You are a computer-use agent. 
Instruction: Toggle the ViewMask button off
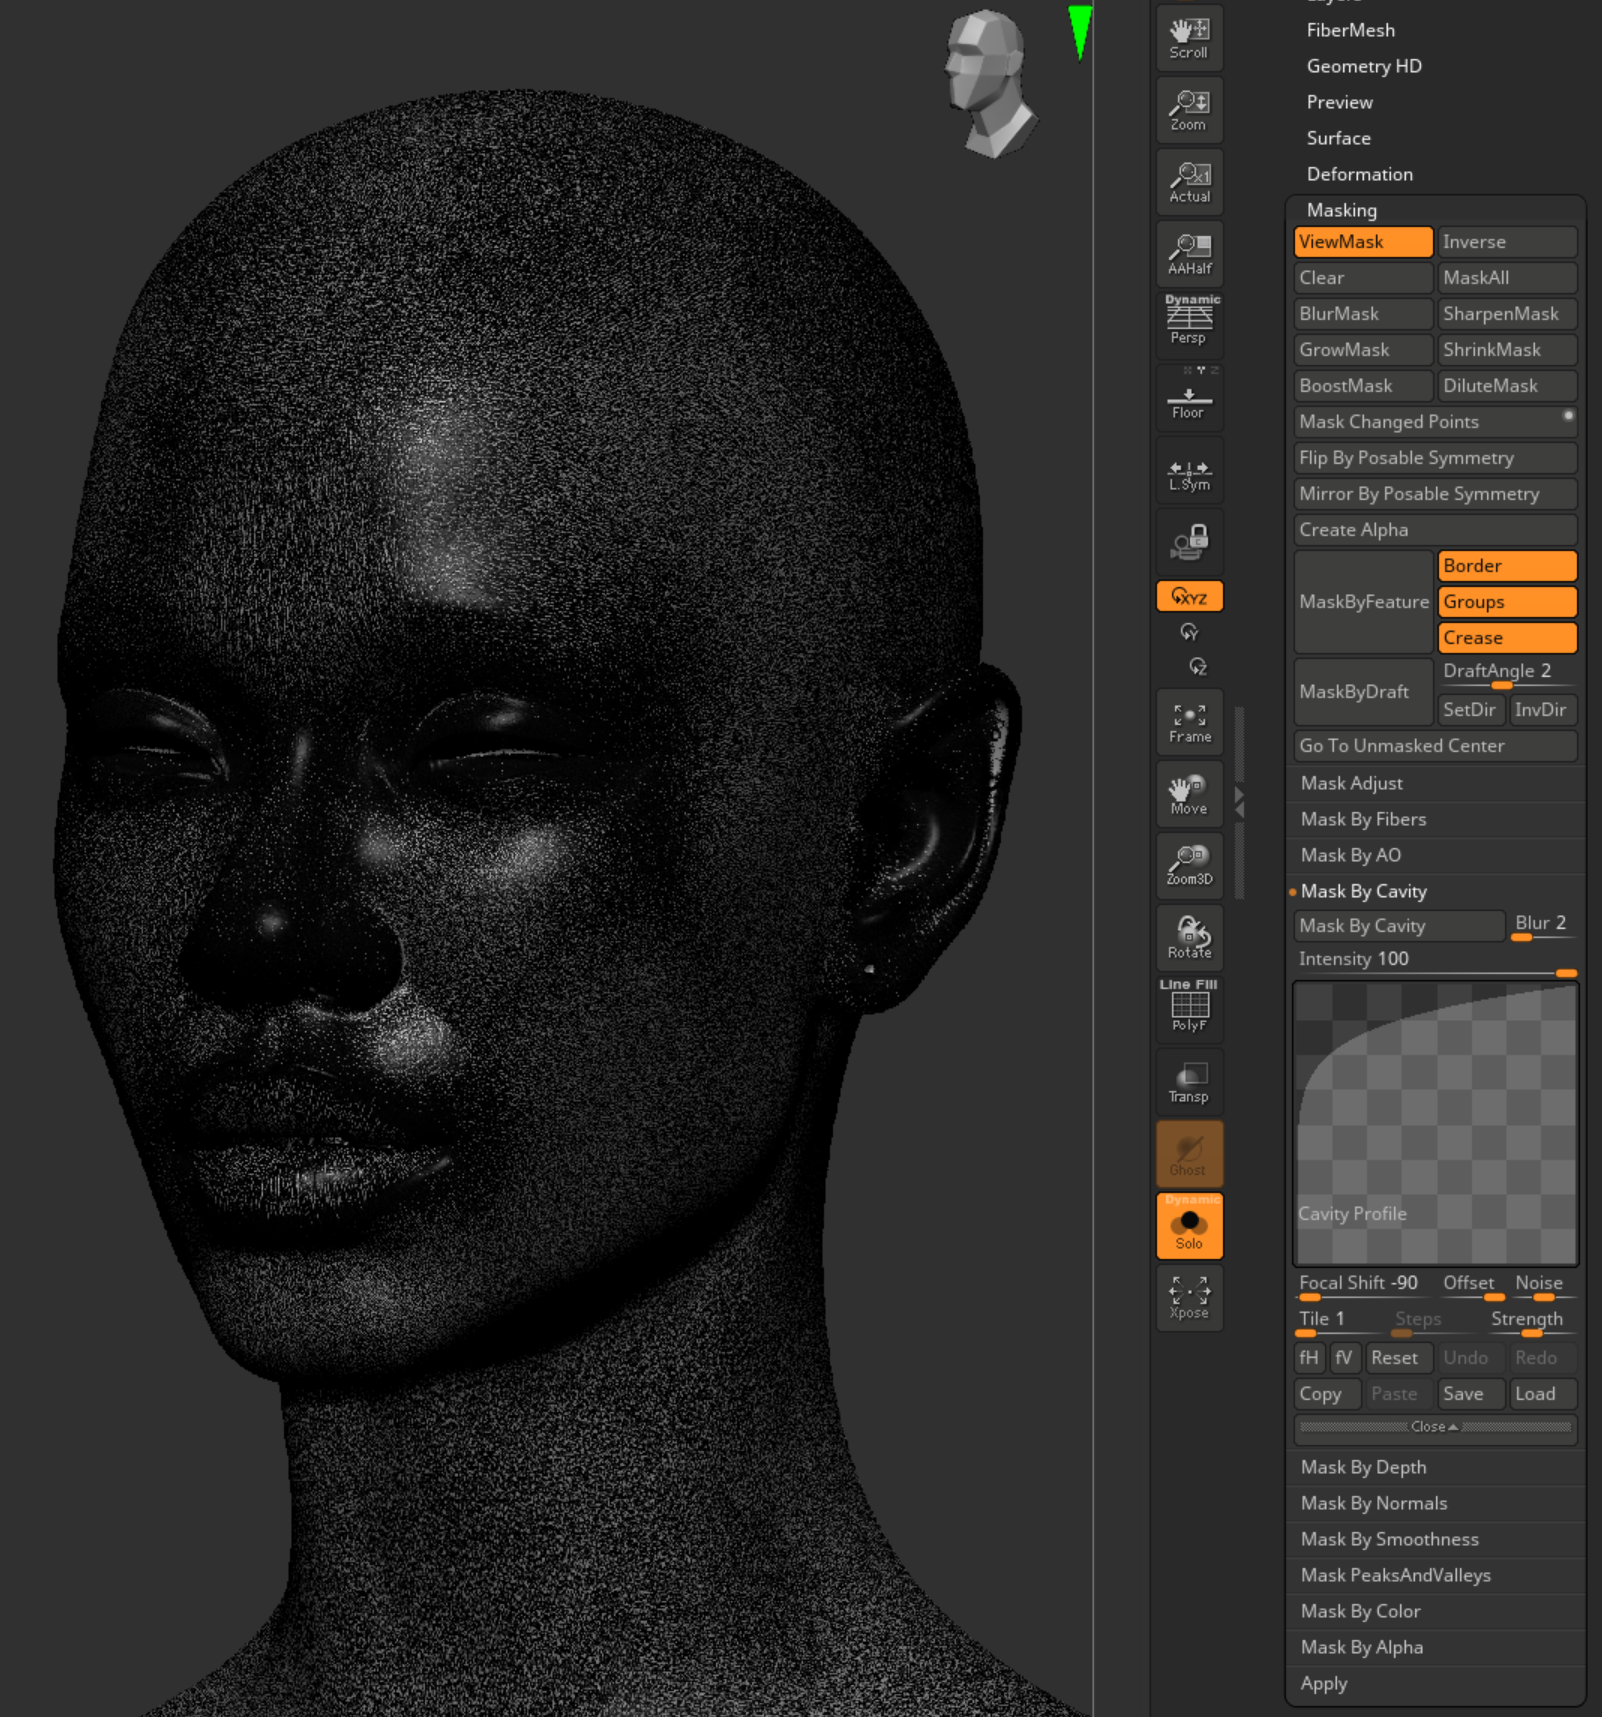pyautogui.click(x=1362, y=242)
